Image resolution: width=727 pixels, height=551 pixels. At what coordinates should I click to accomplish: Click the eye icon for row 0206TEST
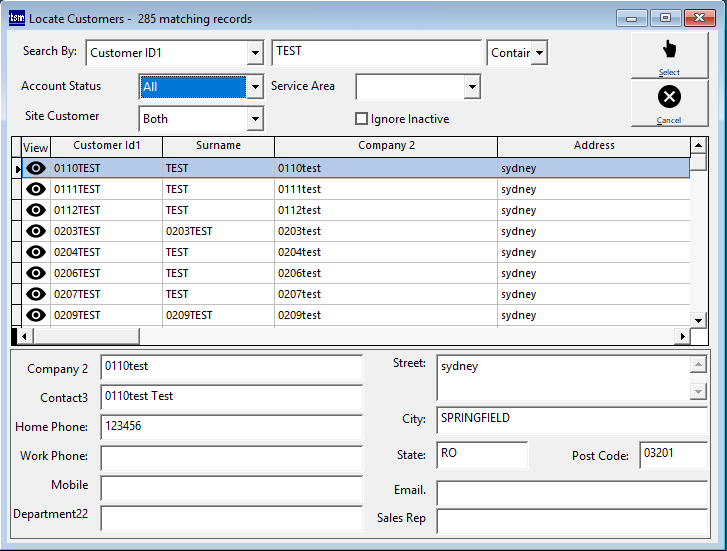36,273
